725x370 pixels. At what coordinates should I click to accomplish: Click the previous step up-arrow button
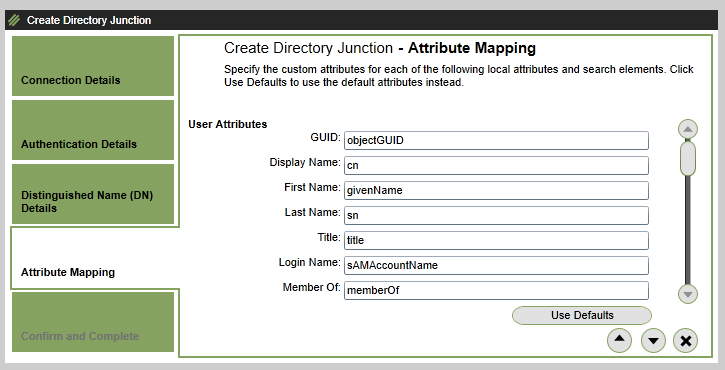tap(619, 341)
